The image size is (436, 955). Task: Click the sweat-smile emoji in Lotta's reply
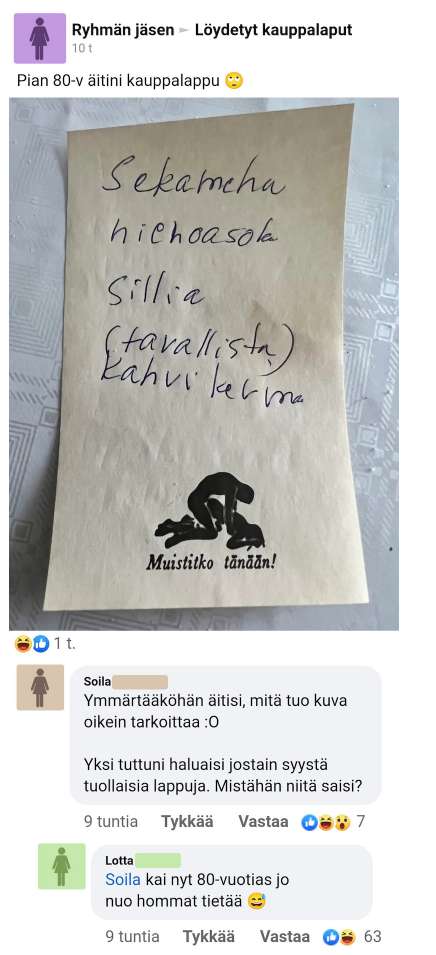[x=257, y=901]
